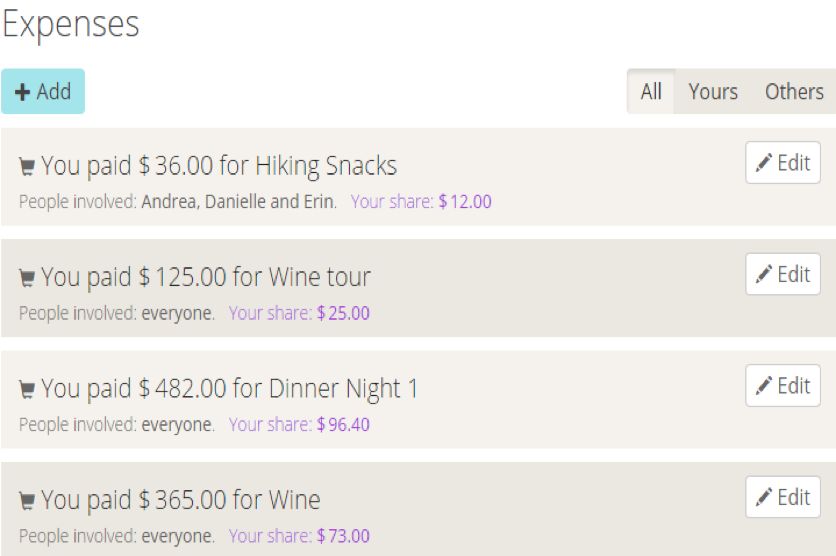Click the cart icon next to Wine tour
836x556 pixels.
click(27, 279)
